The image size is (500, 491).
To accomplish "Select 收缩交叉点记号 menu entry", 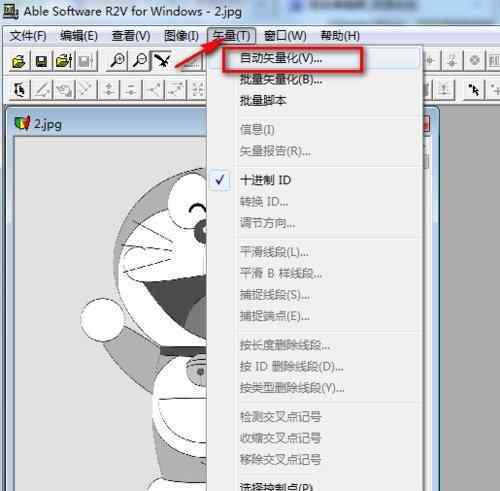I will pos(315,438).
